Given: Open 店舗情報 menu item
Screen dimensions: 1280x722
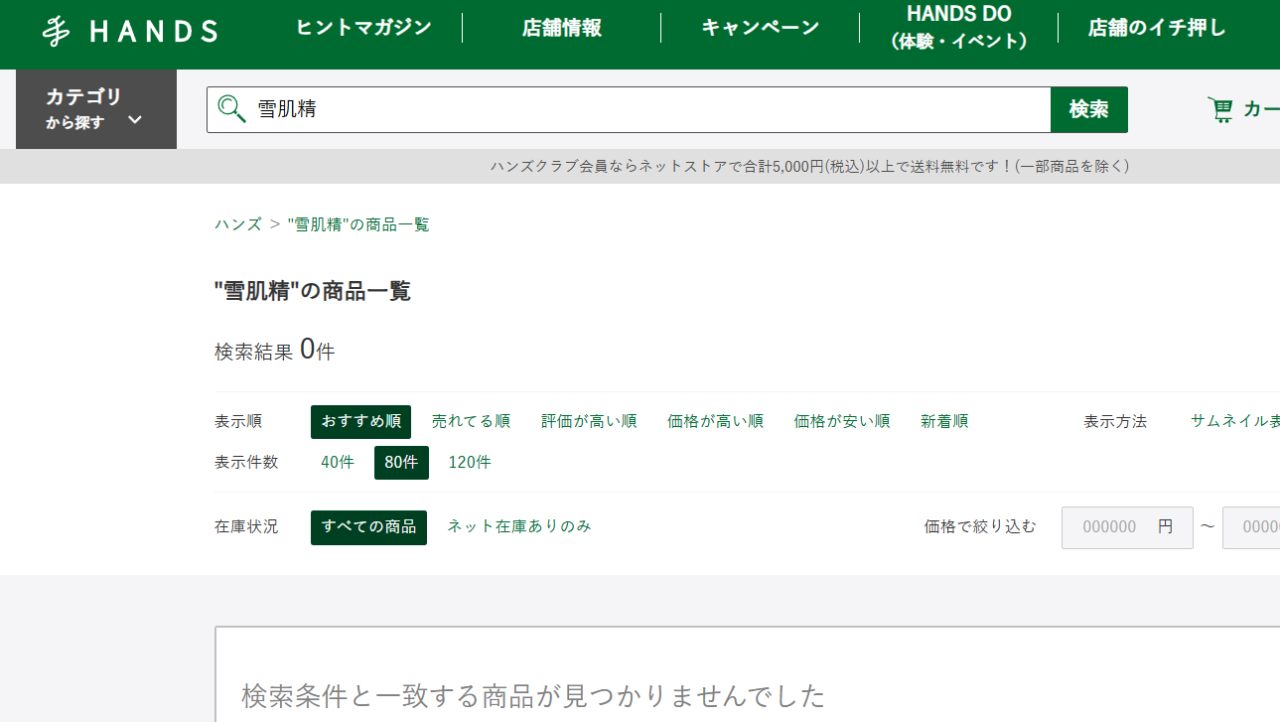Looking at the screenshot, I should click(x=561, y=28).
